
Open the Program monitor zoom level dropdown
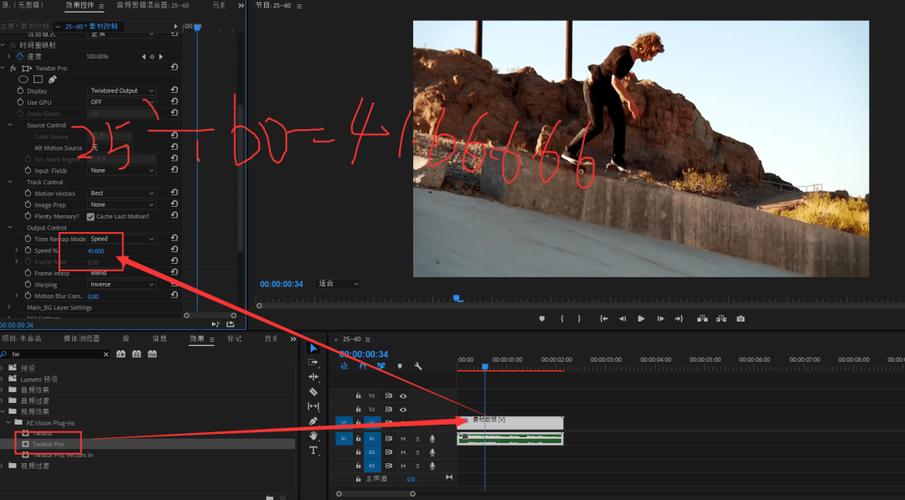tap(339, 283)
